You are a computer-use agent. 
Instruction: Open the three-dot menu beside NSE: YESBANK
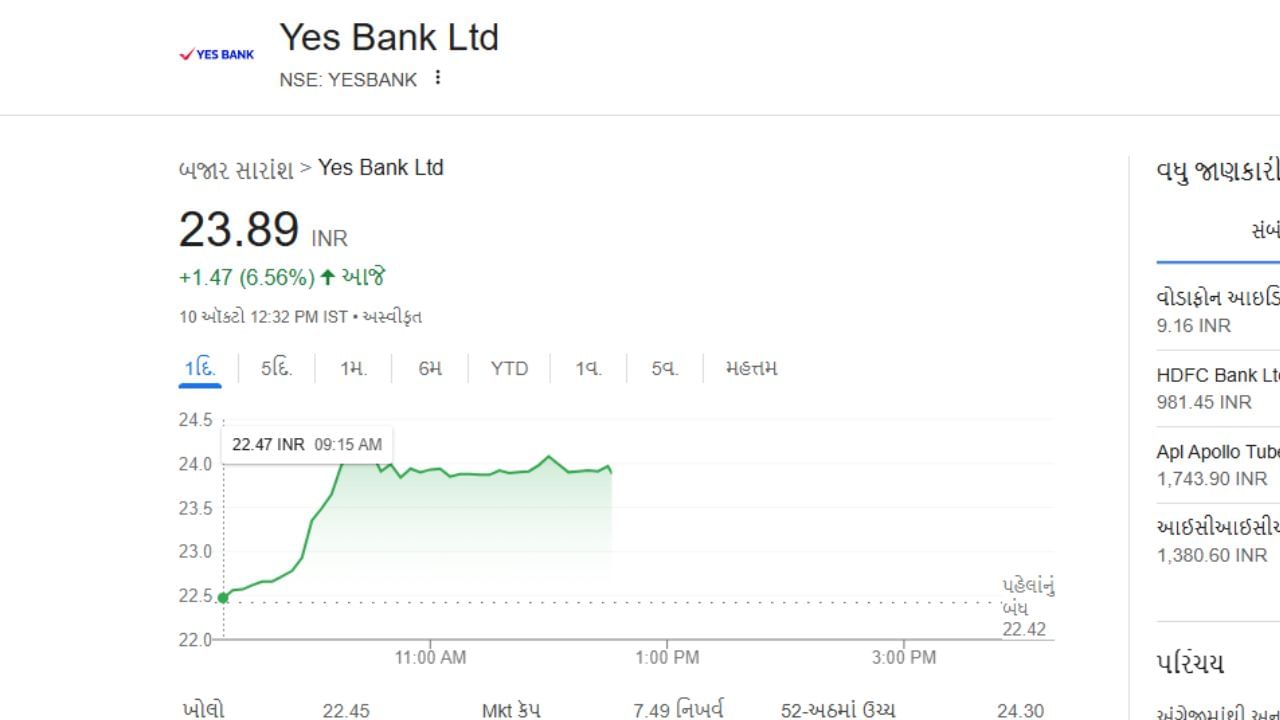[x=437, y=78]
